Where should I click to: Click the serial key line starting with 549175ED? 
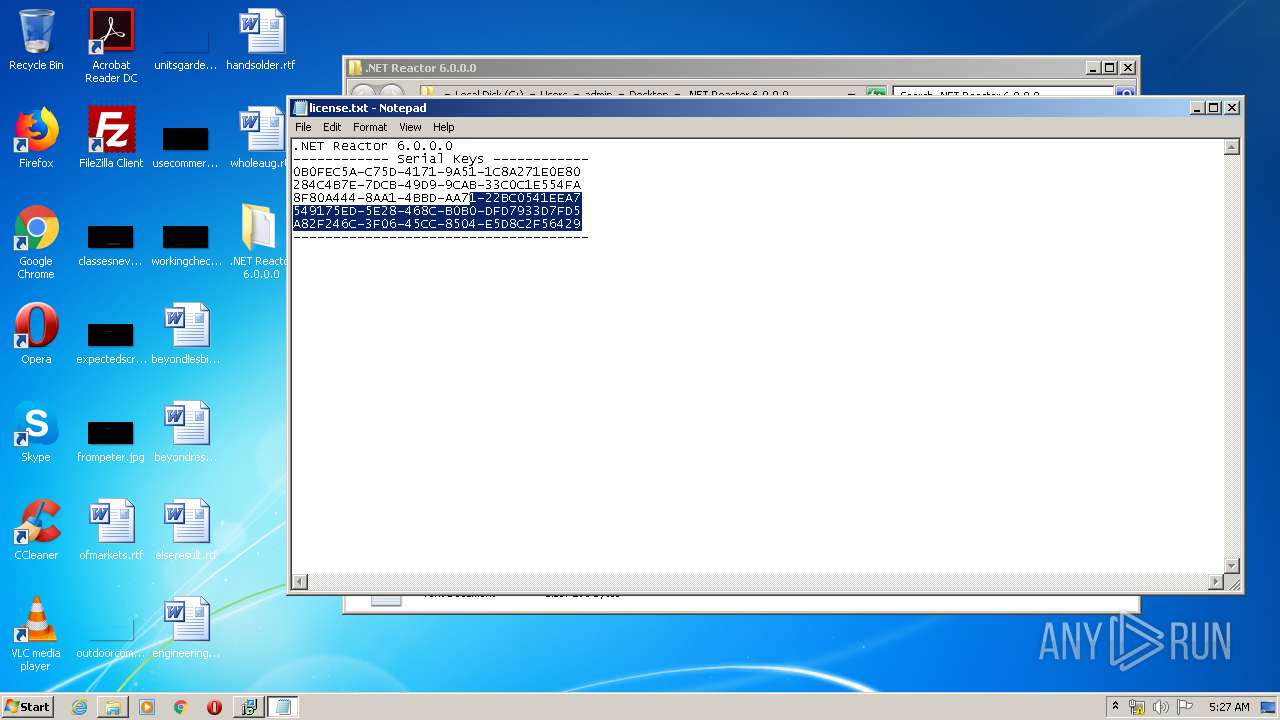pos(437,211)
